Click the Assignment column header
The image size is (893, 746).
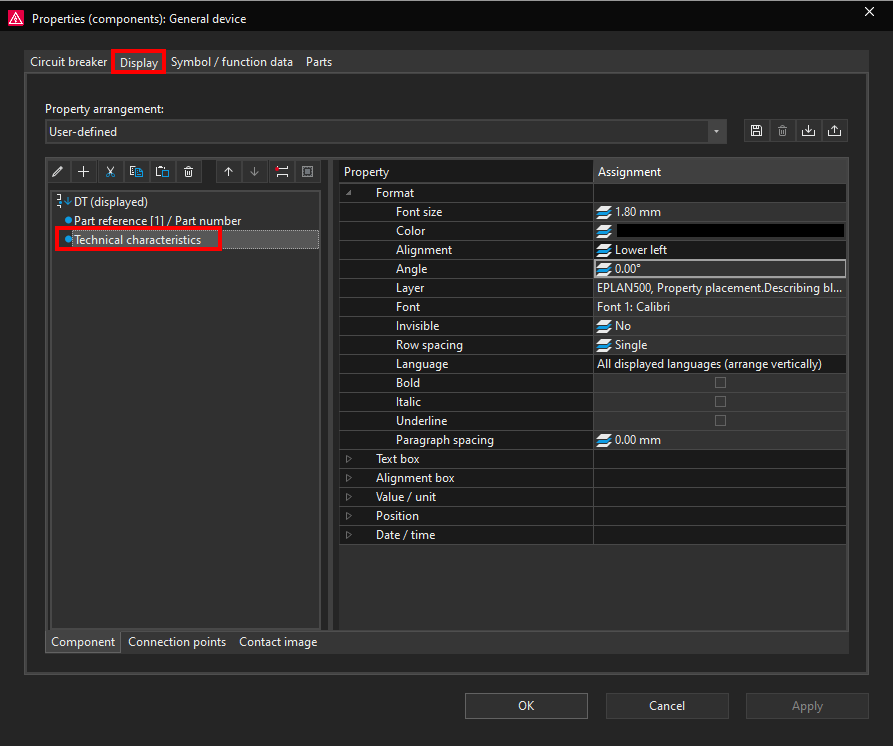click(720, 171)
